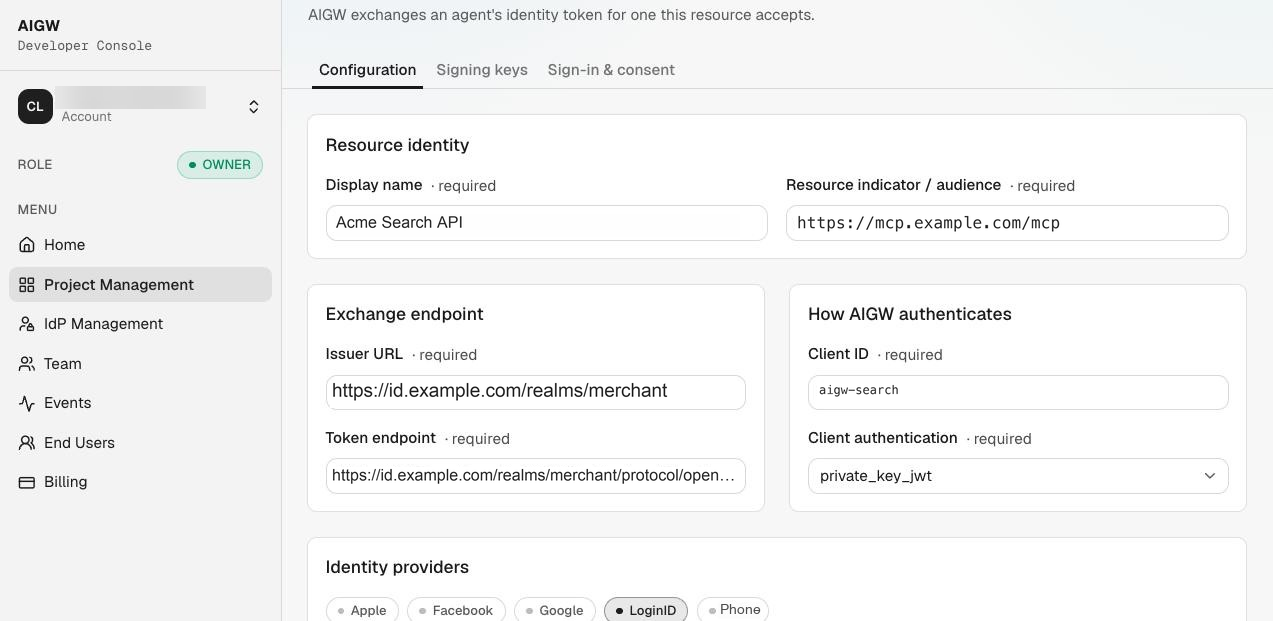Go to Project Management menu item

140,285
